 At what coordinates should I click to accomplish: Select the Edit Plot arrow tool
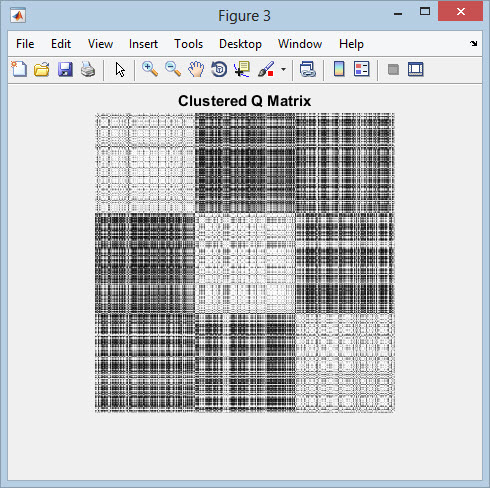(x=120, y=70)
